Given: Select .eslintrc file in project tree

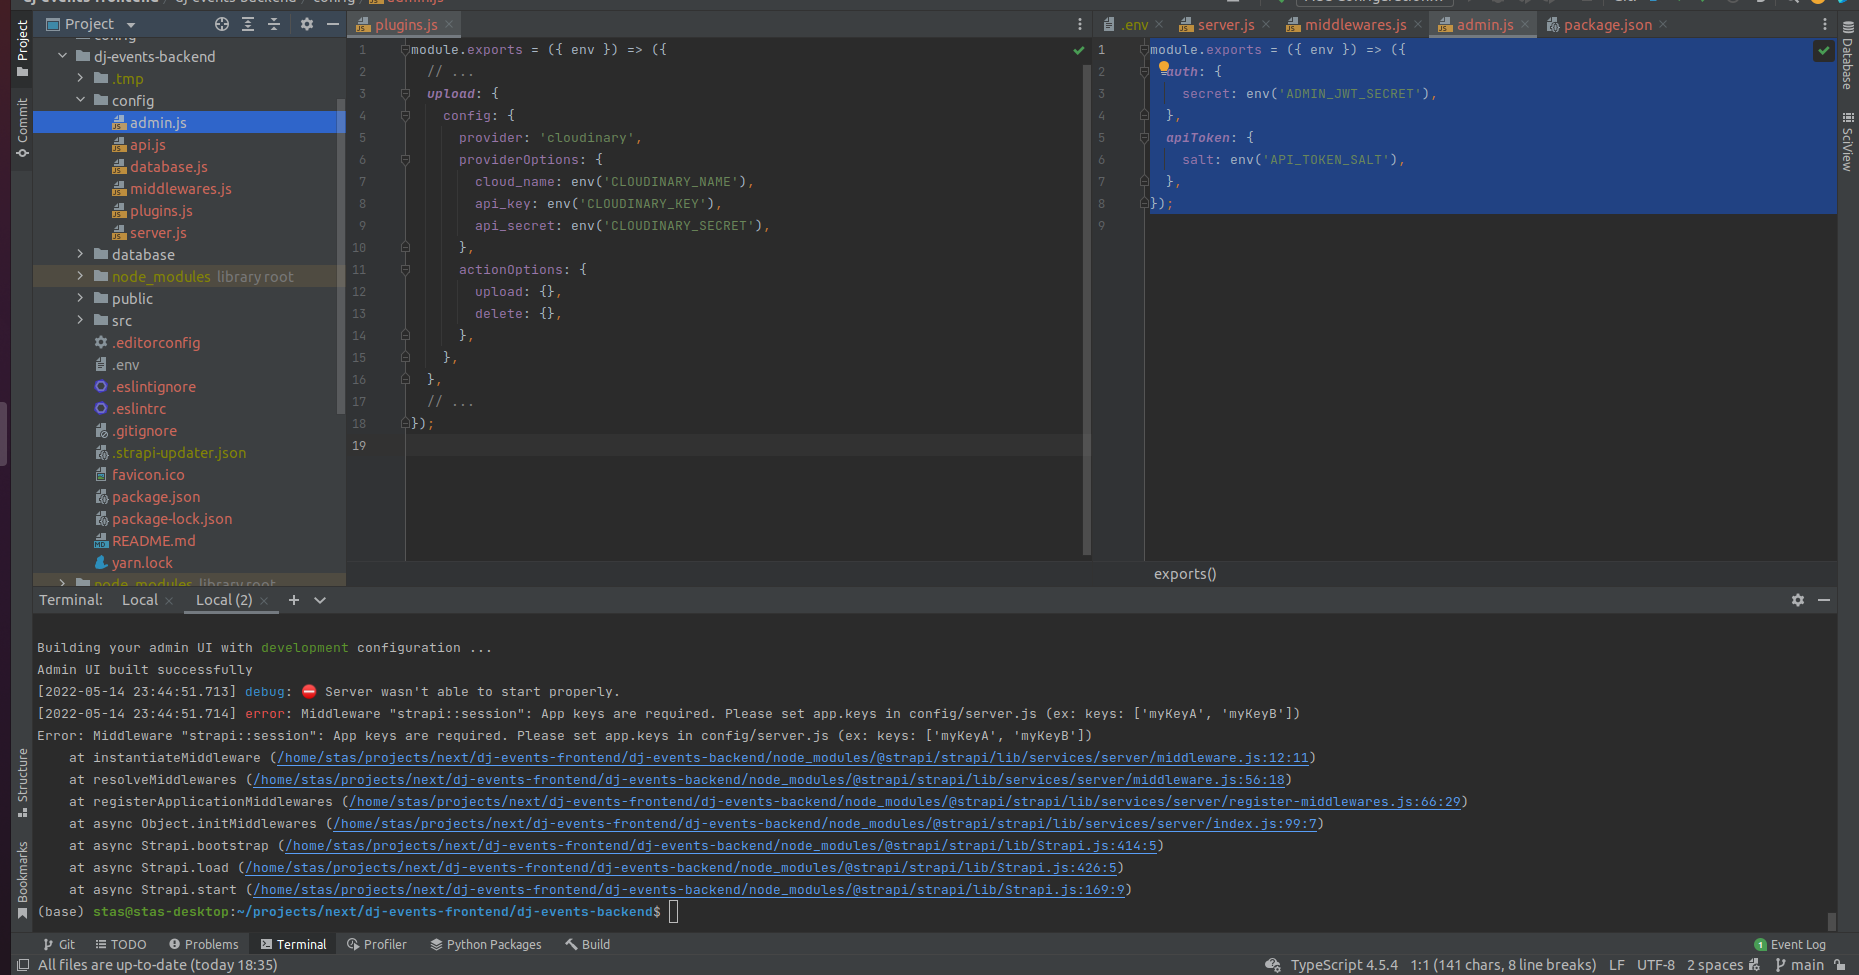Looking at the screenshot, I should 139,409.
